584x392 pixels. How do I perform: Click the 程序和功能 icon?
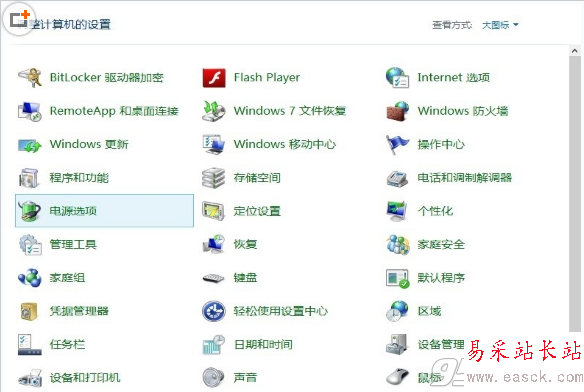pyautogui.click(x=30, y=178)
